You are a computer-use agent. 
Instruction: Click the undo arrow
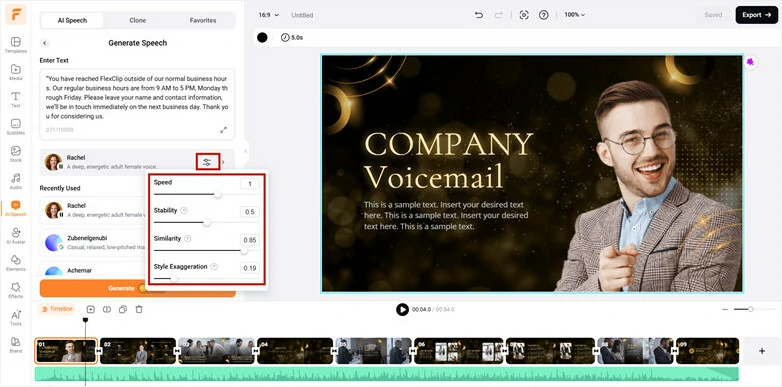[x=479, y=15]
